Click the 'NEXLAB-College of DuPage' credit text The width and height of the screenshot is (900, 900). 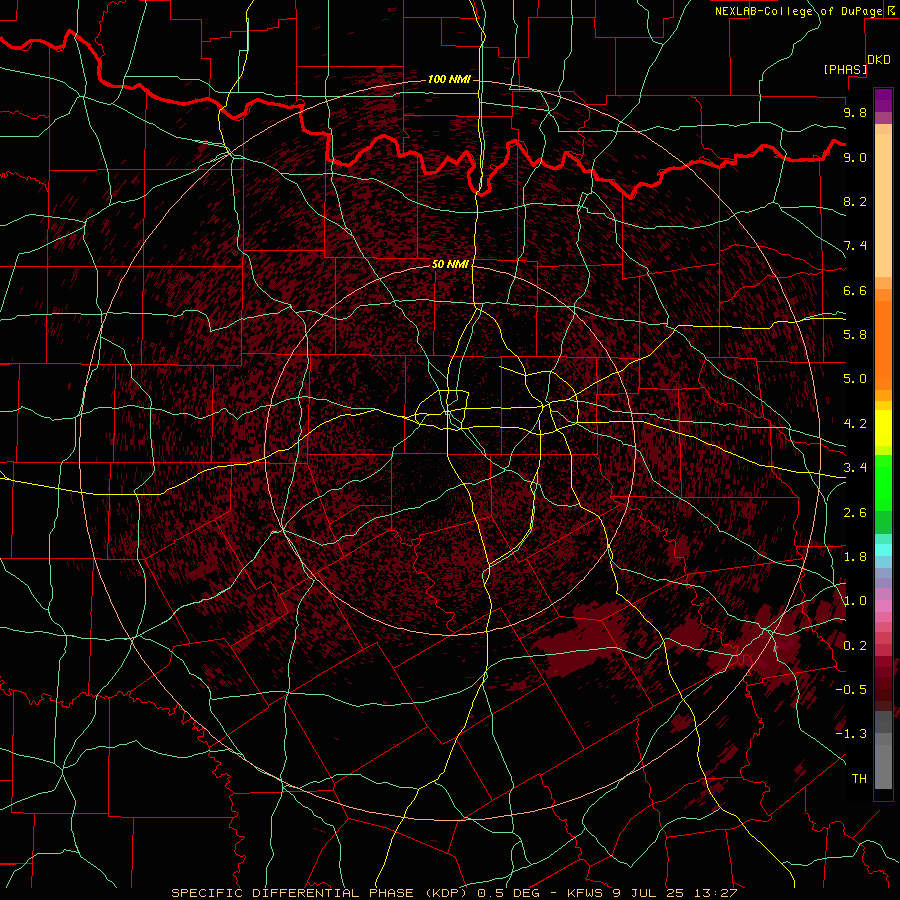coord(798,11)
